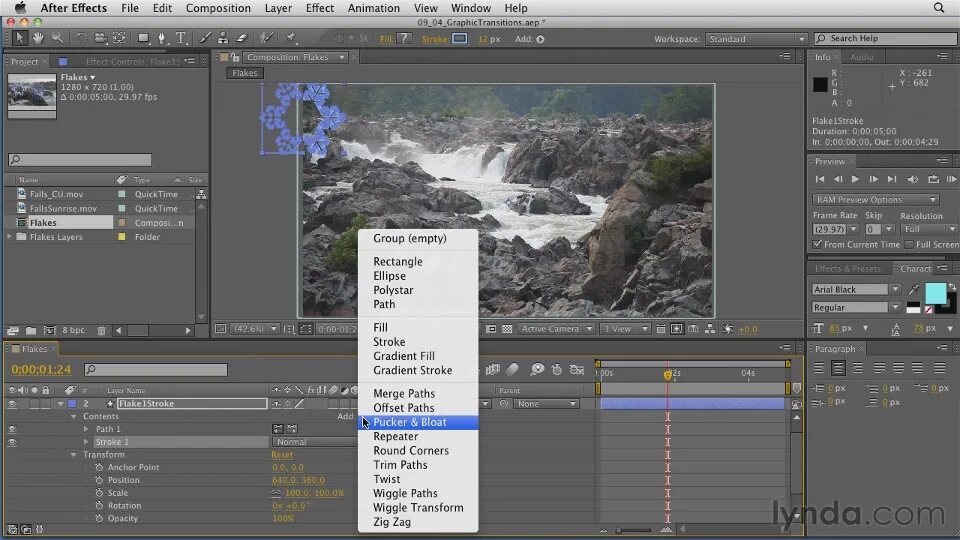
Task: Toggle audio mute in Preview panel
Action: tap(913, 179)
